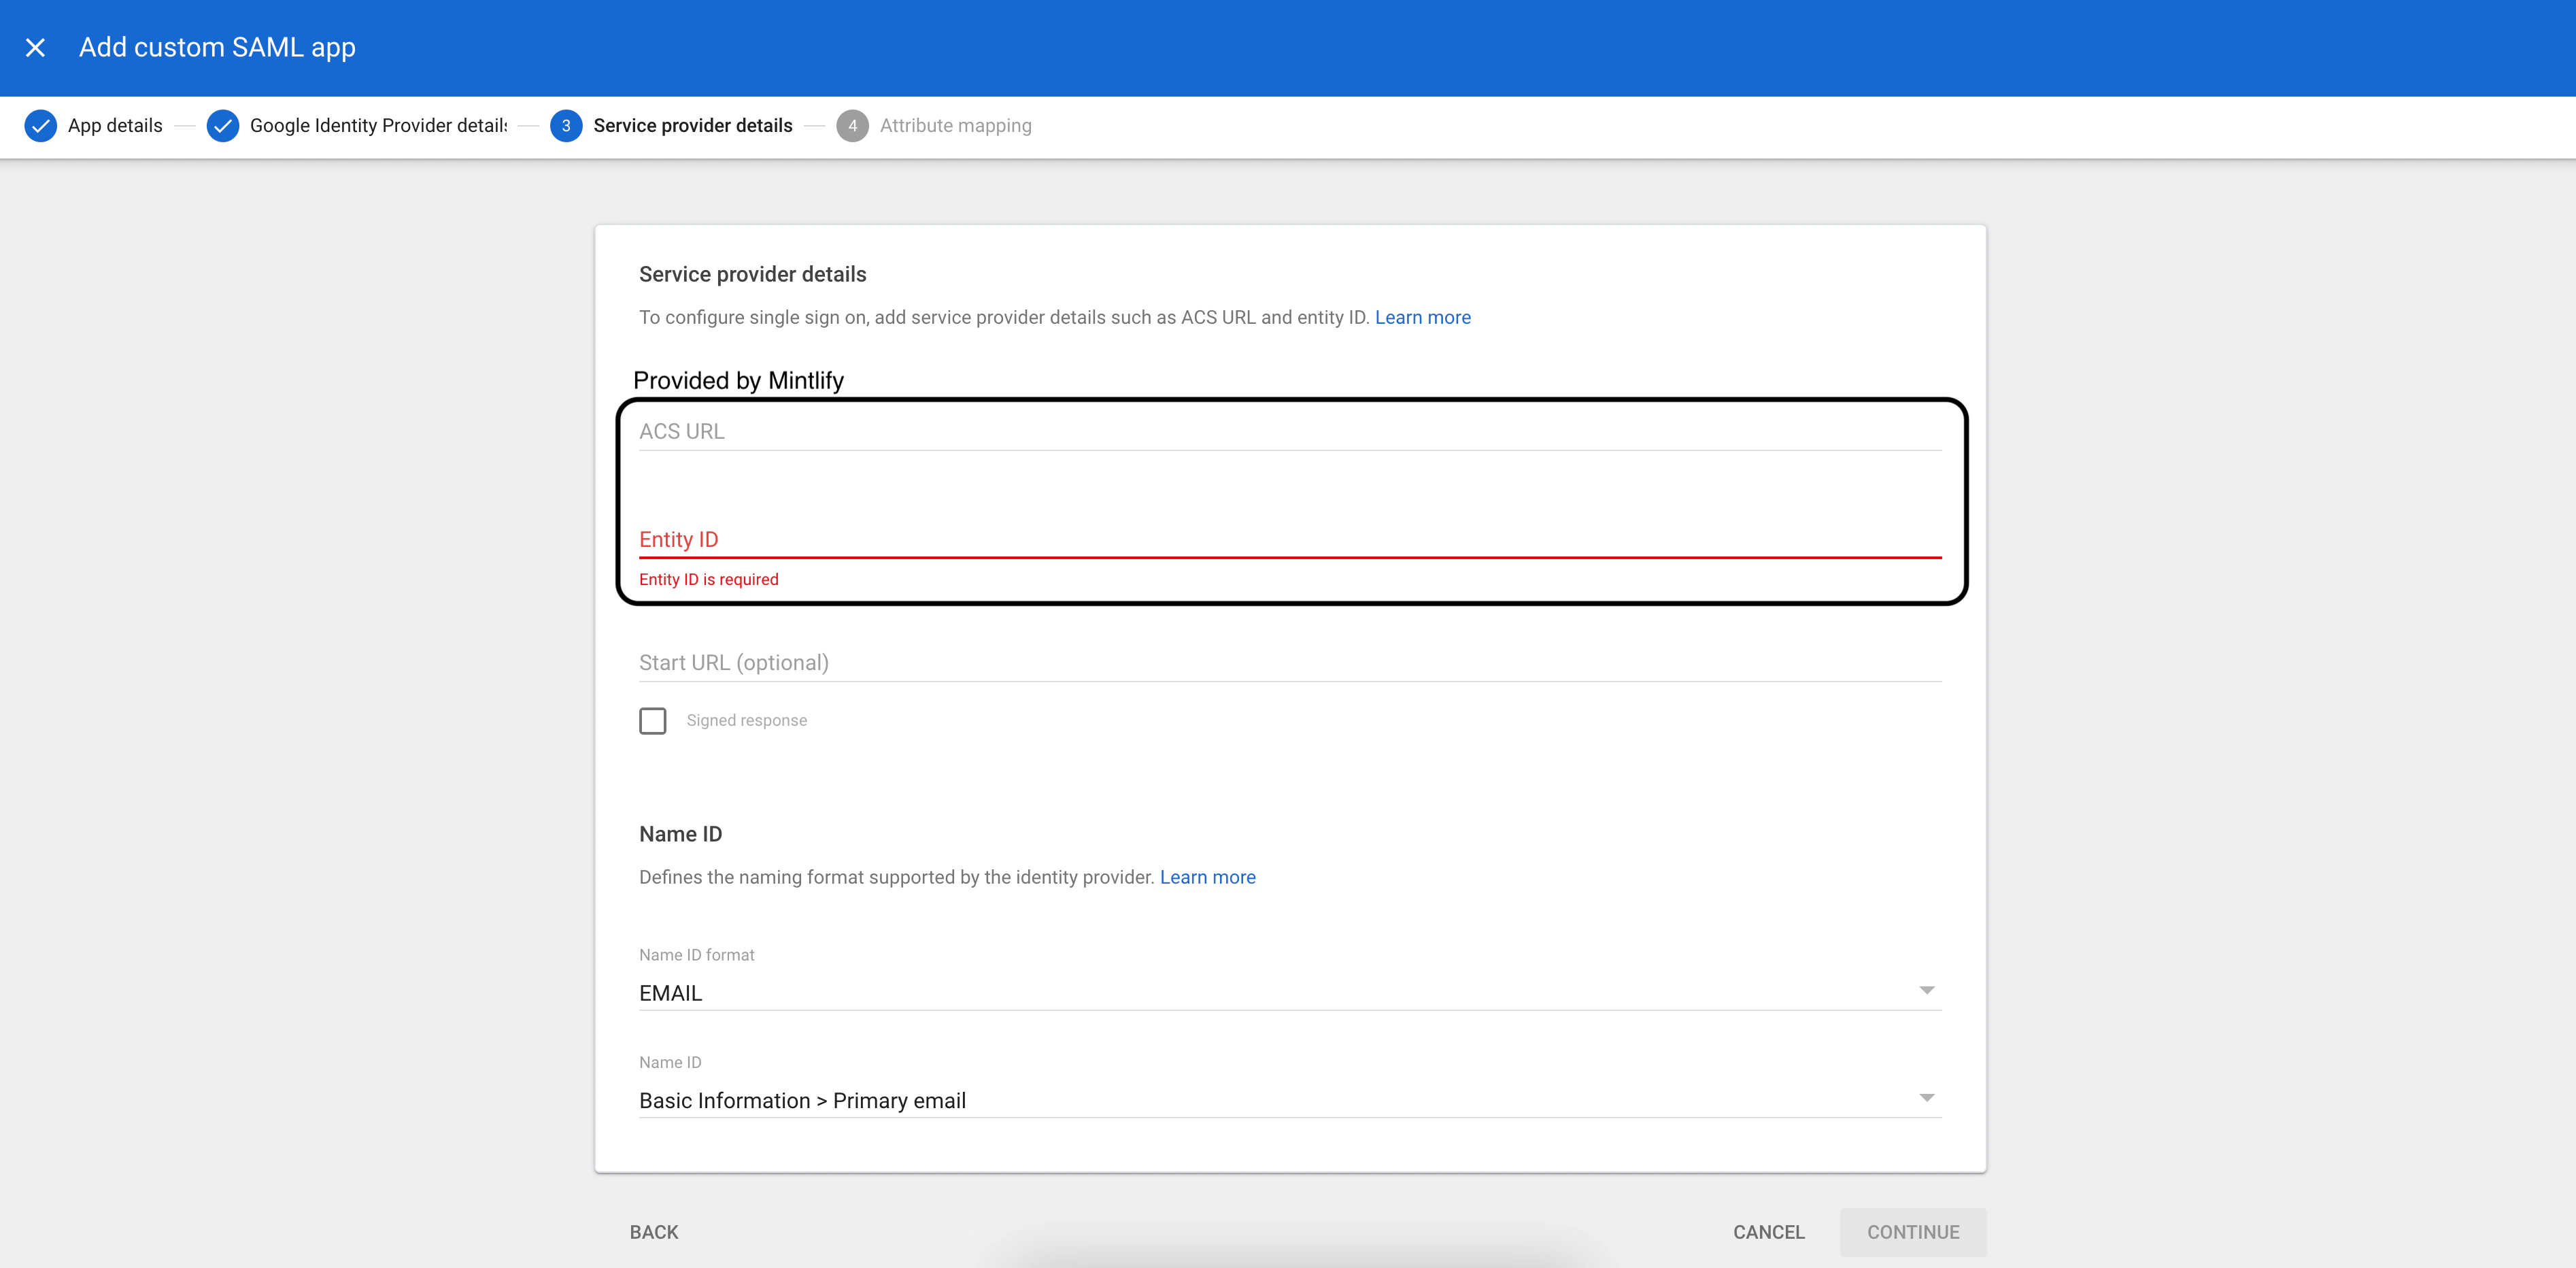Click the CANCEL button
Image resolution: width=2576 pixels, height=1268 pixels.
[x=1768, y=1232]
